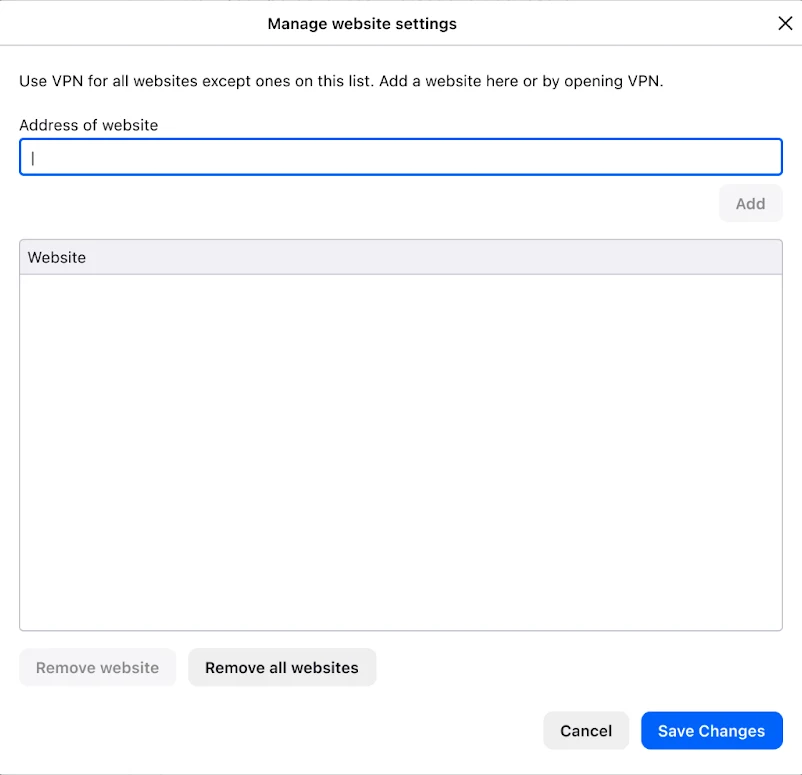Screen dimensions: 802x775
Task: Click the Remove website button
Action: [97, 668]
